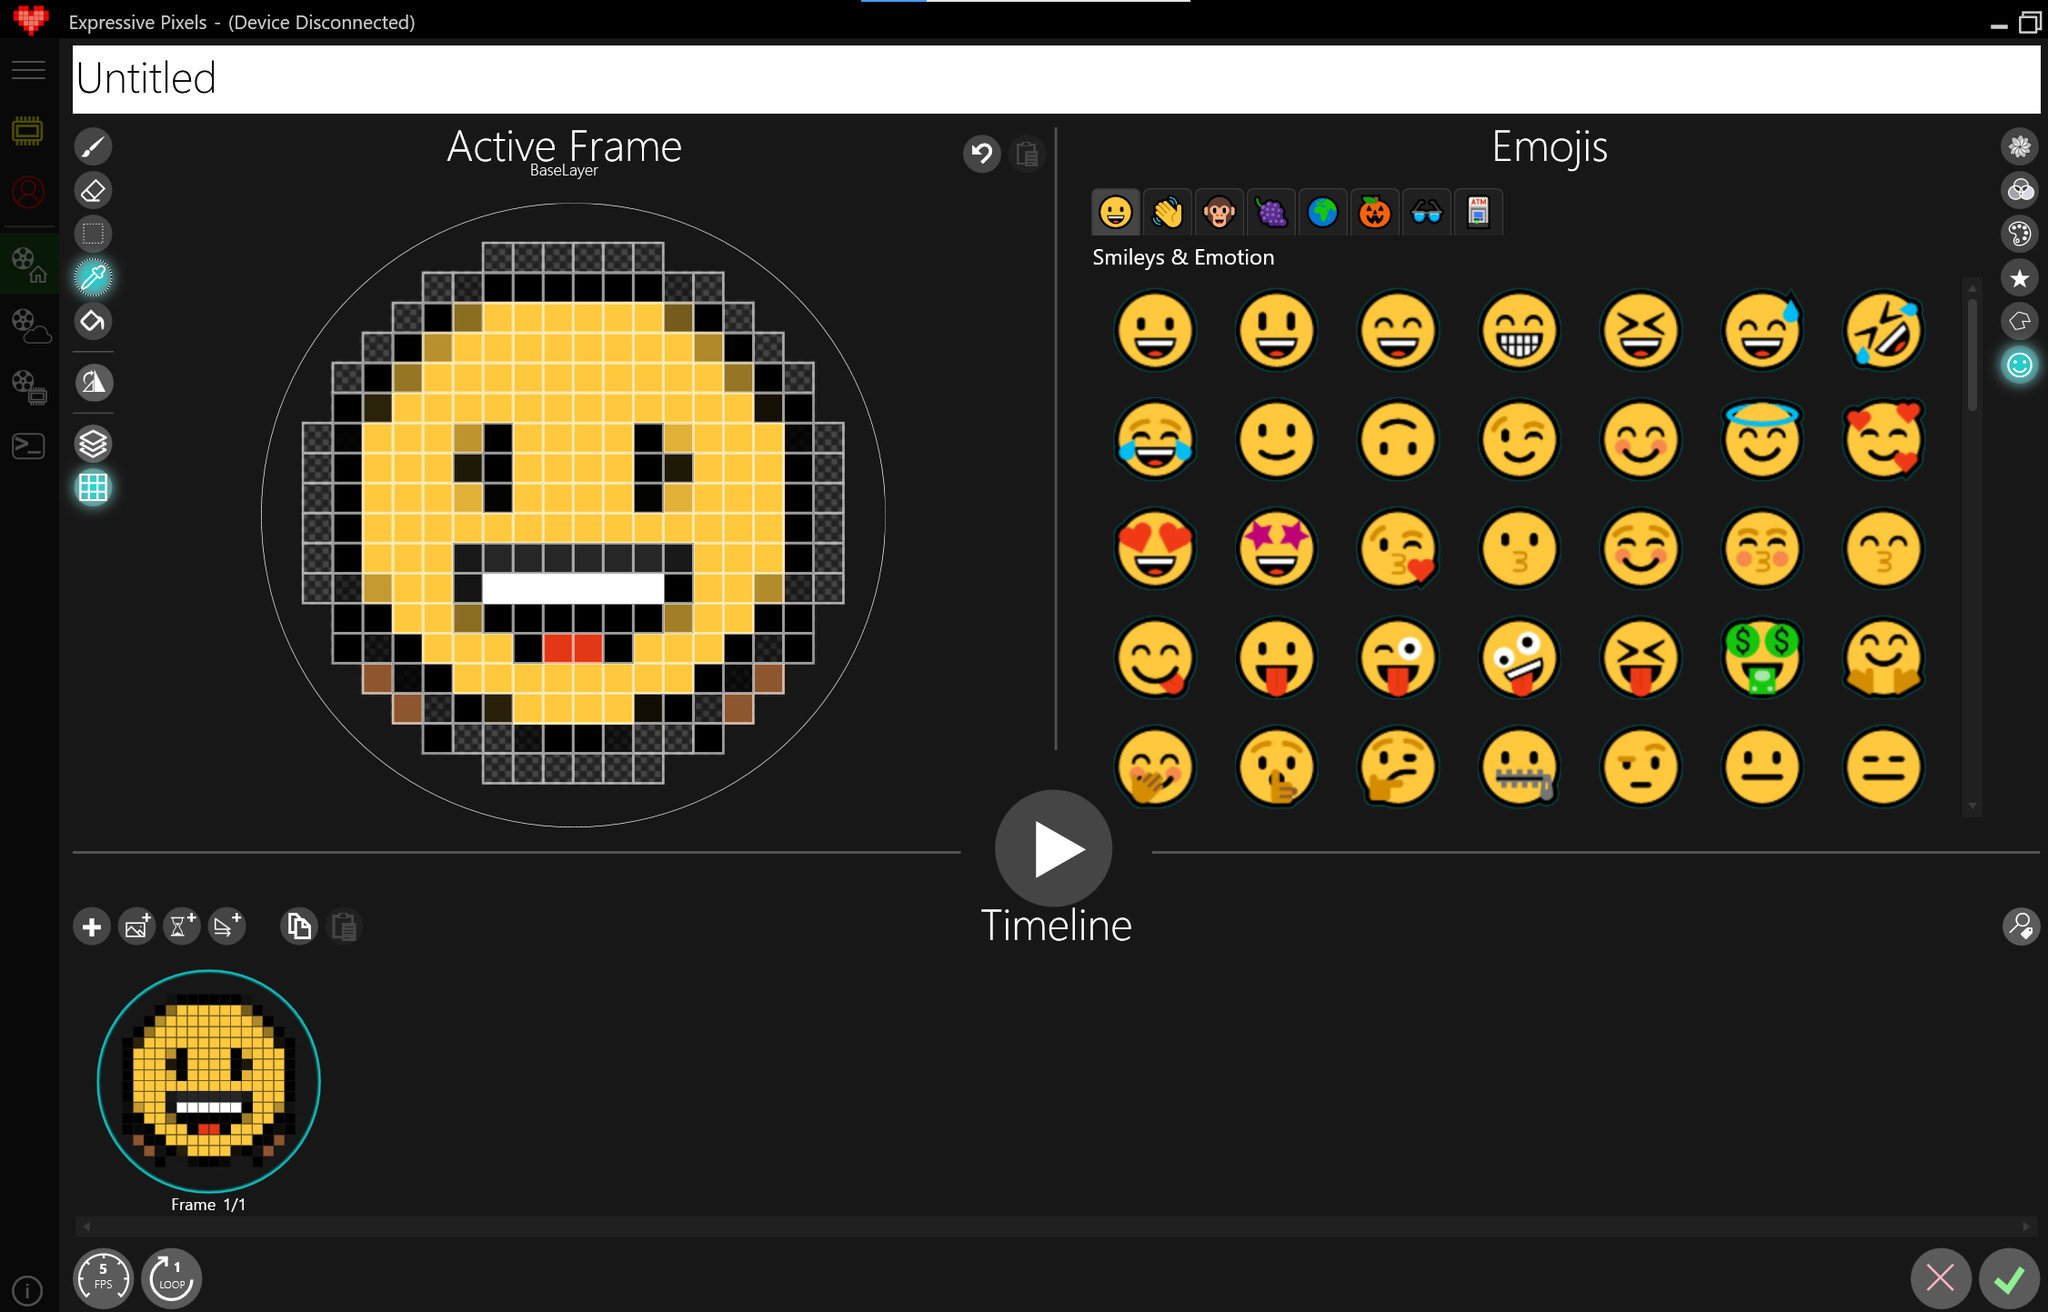The height and width of the screenshot is (1312, 2048).
Task: Expand the hamburger navigation menu
Action: coord(28,70)
